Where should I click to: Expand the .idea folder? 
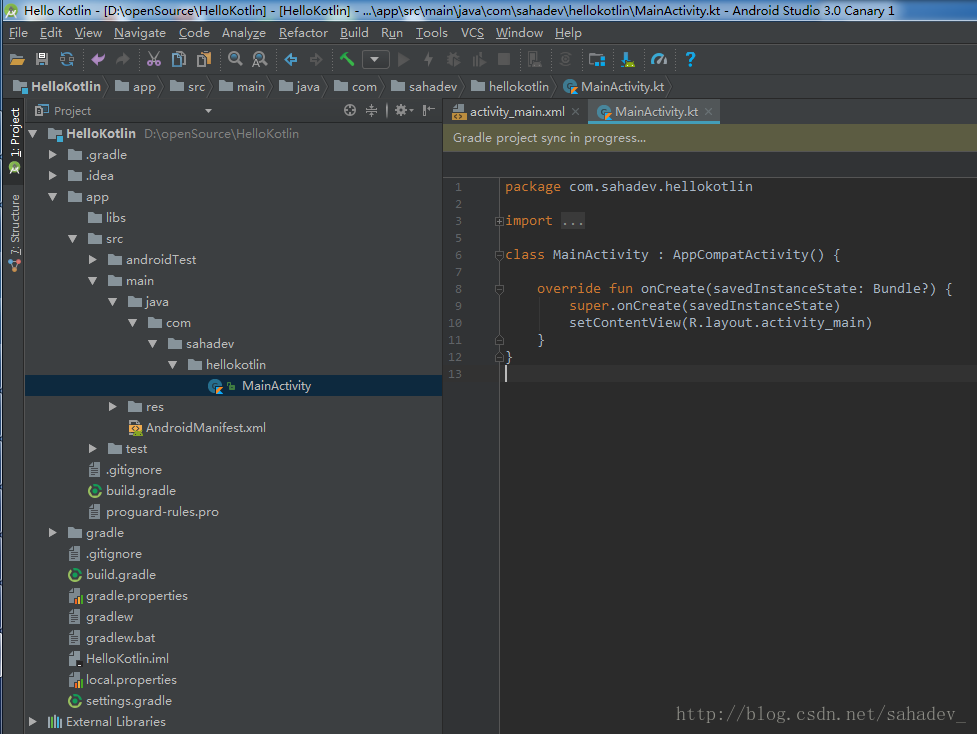pyautogui.click(x=53, y=176)
